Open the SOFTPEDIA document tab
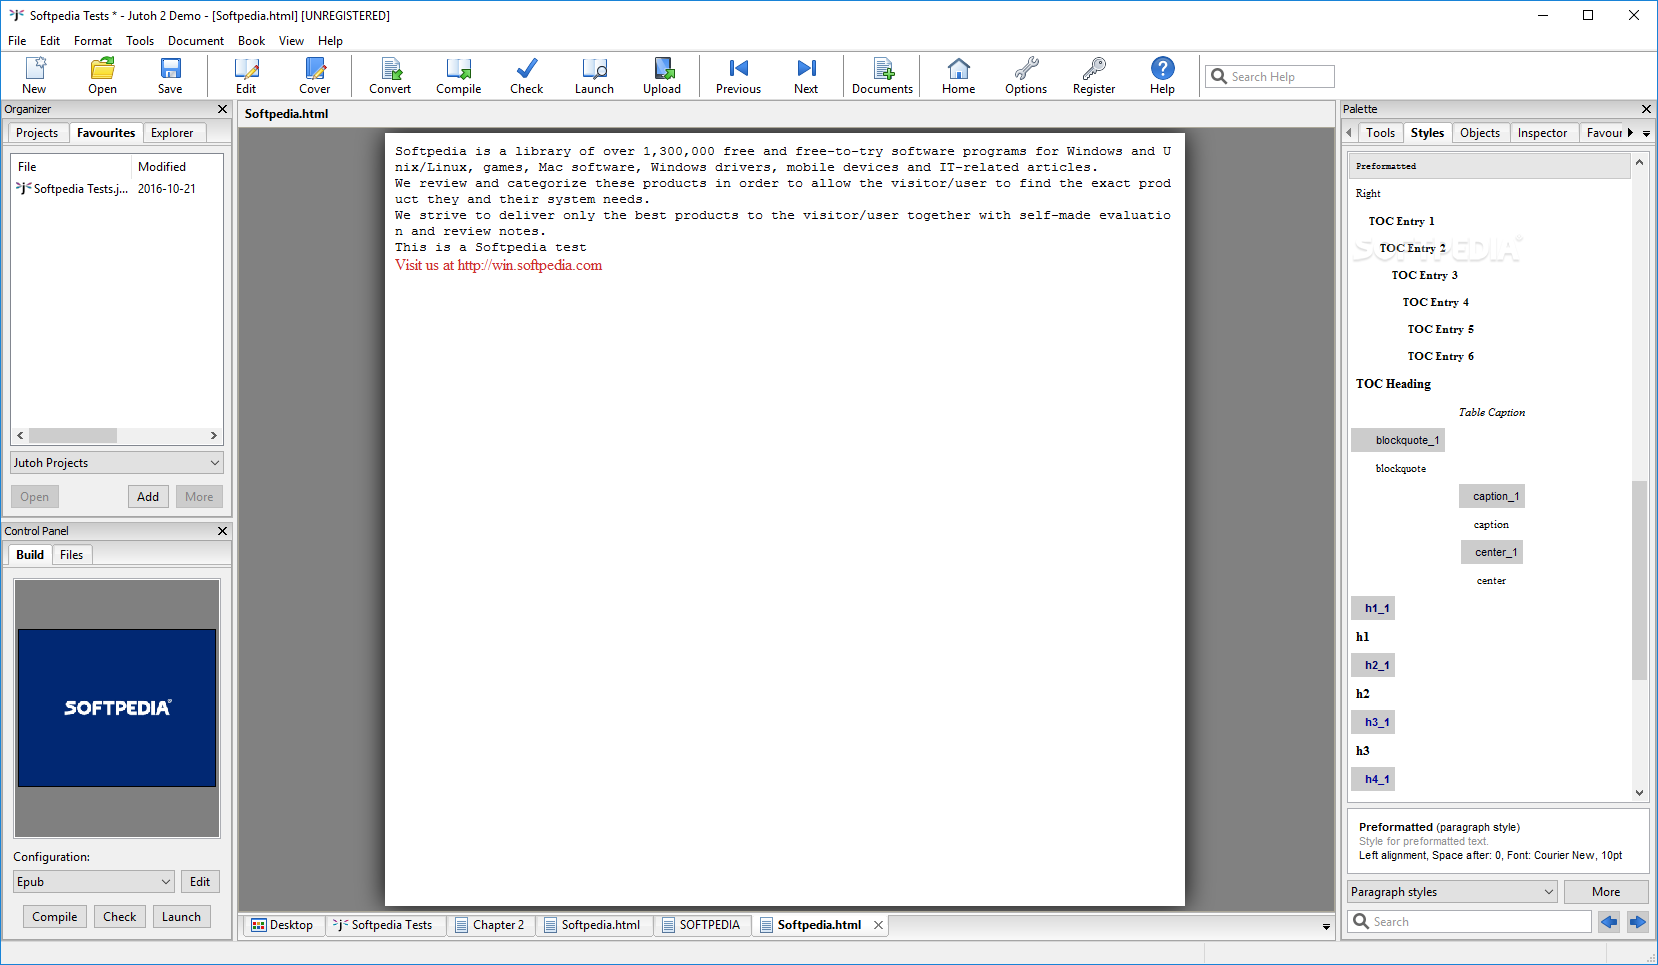 pyautogui.click(x=701, y=925)
